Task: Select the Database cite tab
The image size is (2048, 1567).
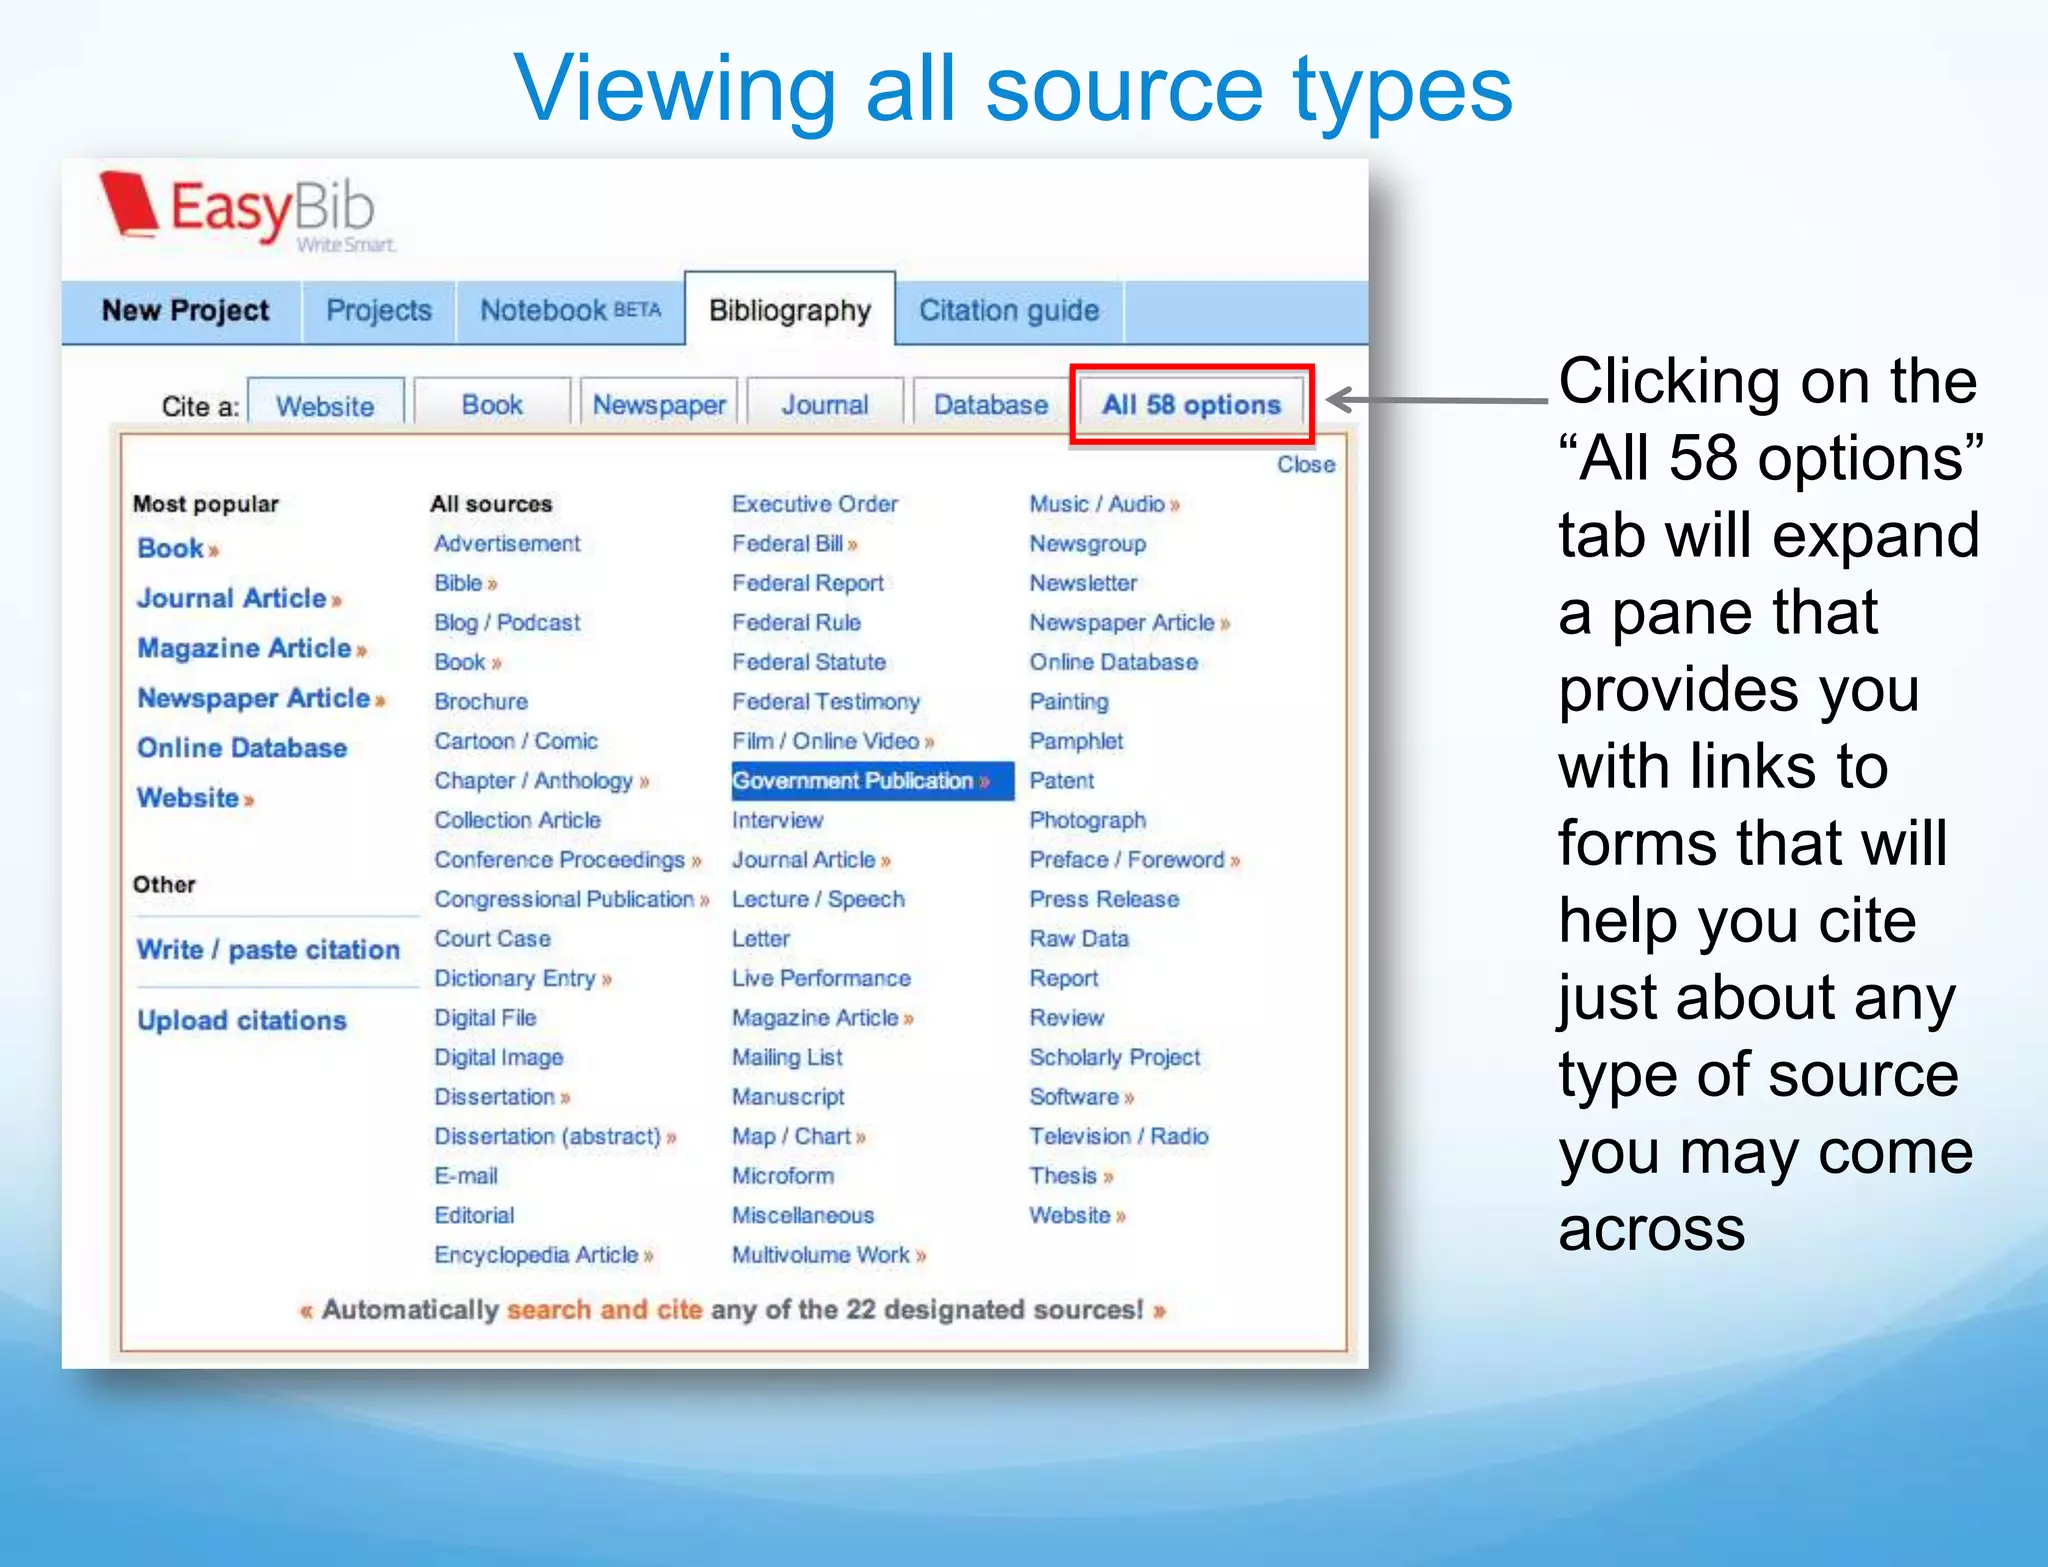Action: [x=990, y=405]
